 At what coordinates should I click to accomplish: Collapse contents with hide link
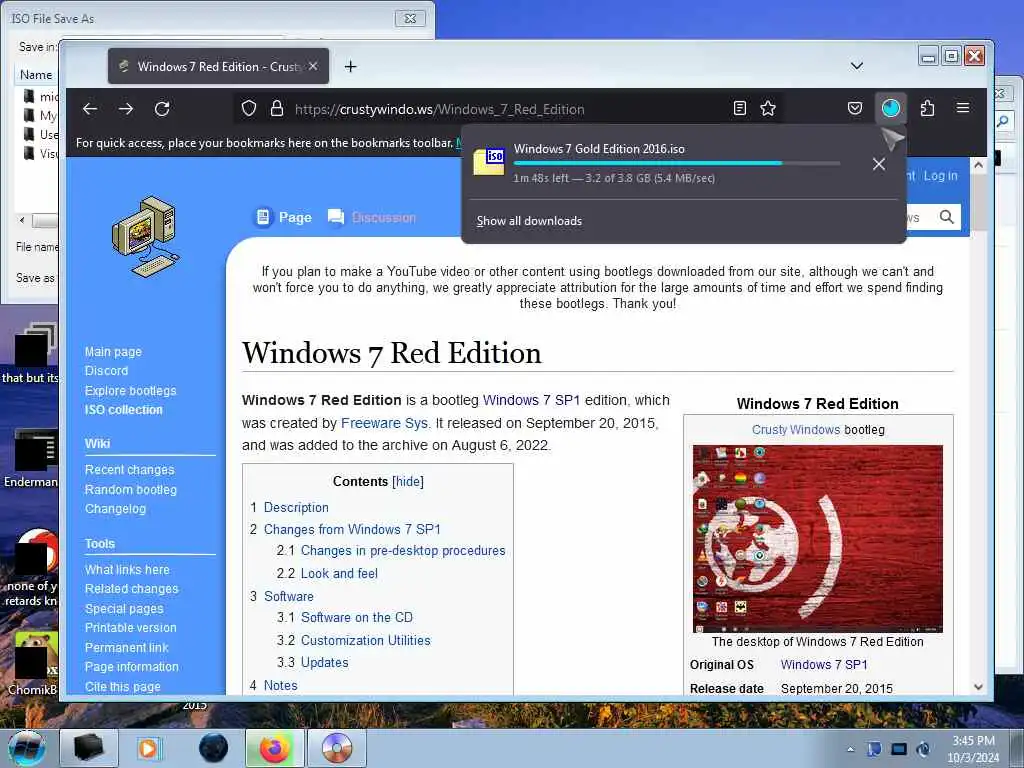408,481
